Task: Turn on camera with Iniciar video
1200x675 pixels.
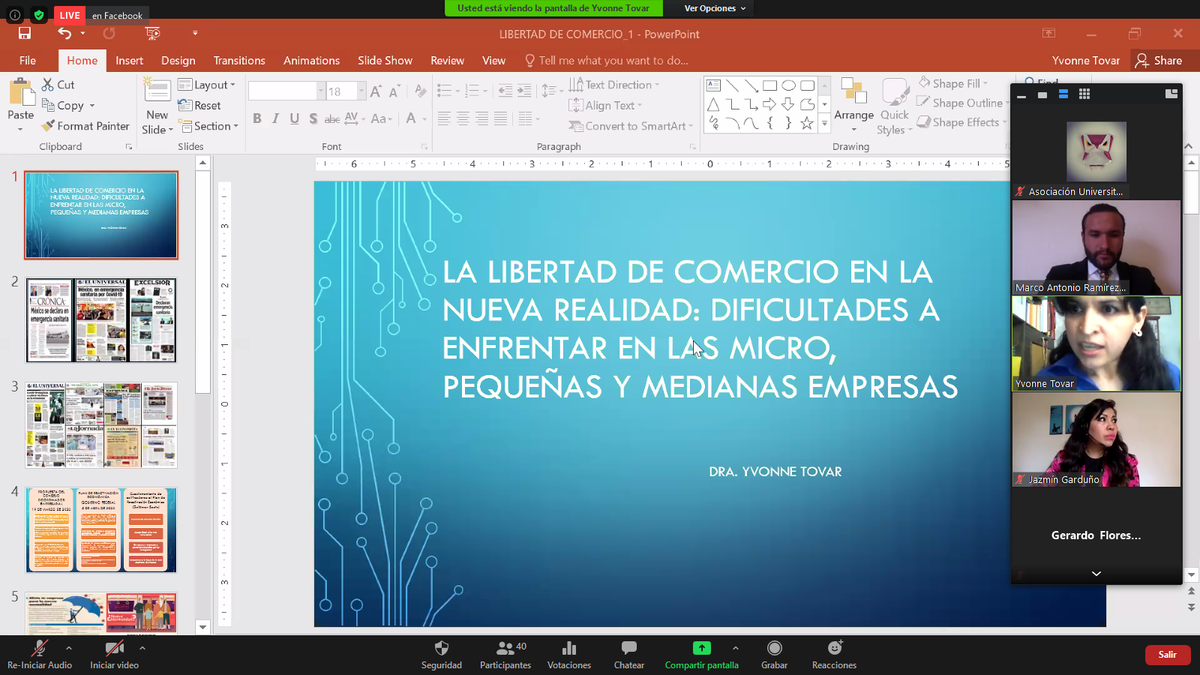Action: pyautogui.click(x=114, y=655)
